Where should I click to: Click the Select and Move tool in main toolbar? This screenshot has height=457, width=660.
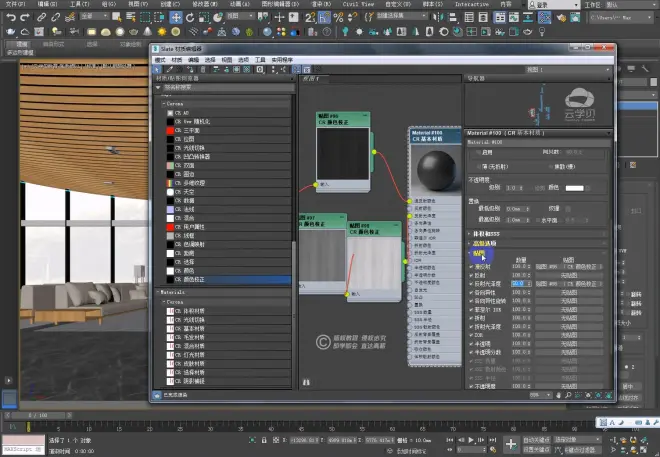point(176,17)
